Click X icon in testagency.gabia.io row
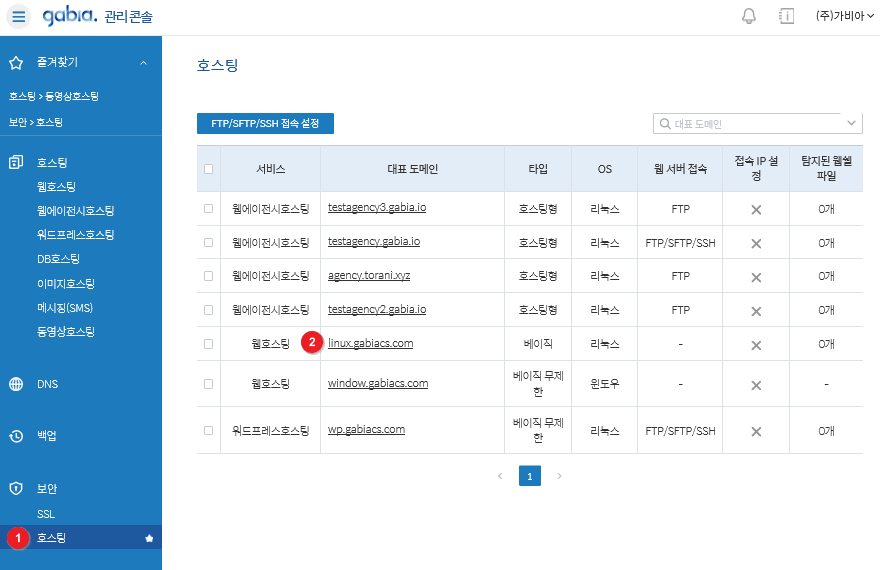Viewport: 880px width, 570px height. pyautogui.click(x=756, y=243)
